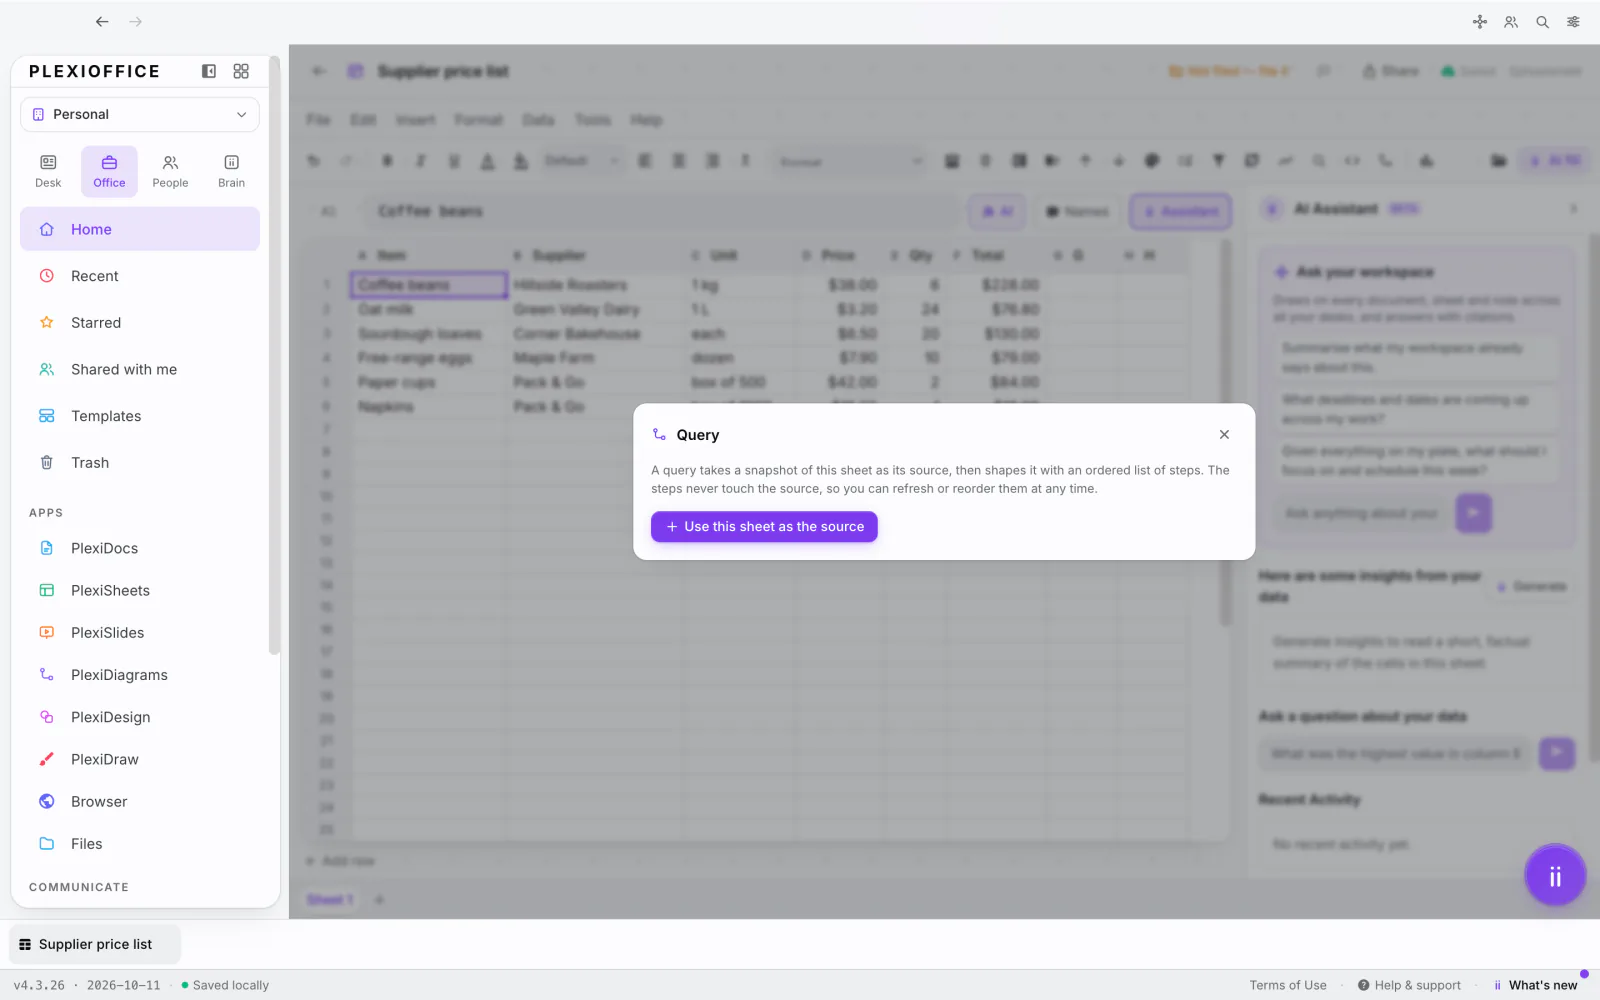
Task: Open settings sliders icon in top bar
Action: tap(1573, 21)
